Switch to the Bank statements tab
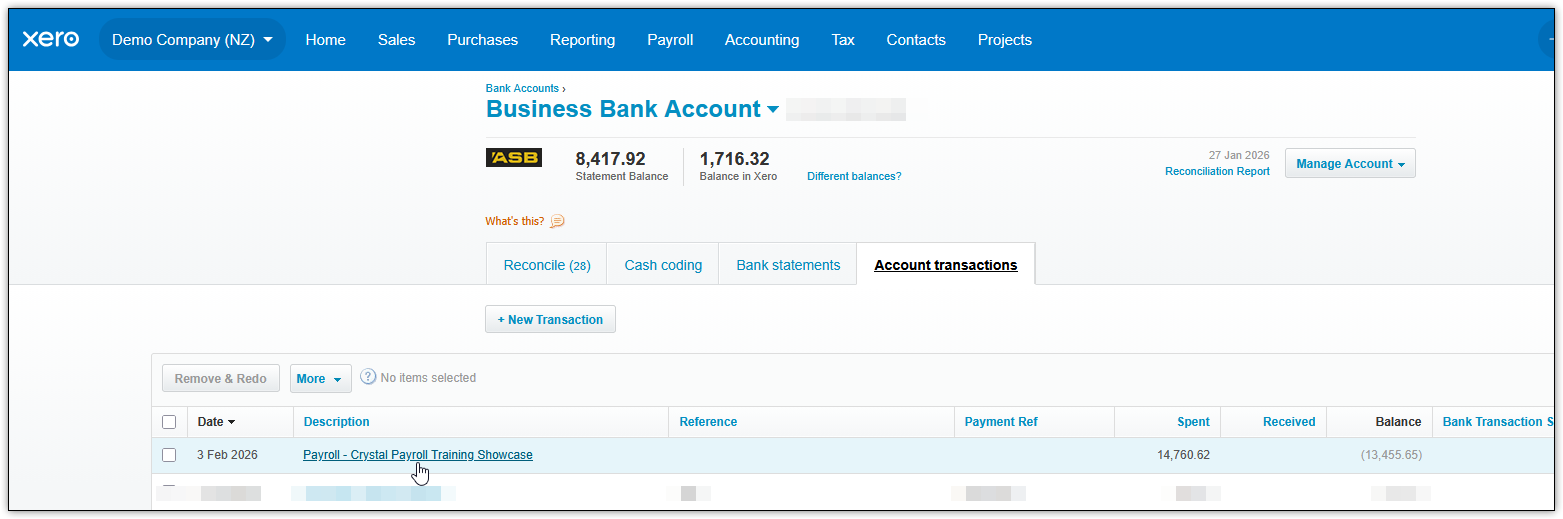1563x519 pixels. (x=788, y=265)
